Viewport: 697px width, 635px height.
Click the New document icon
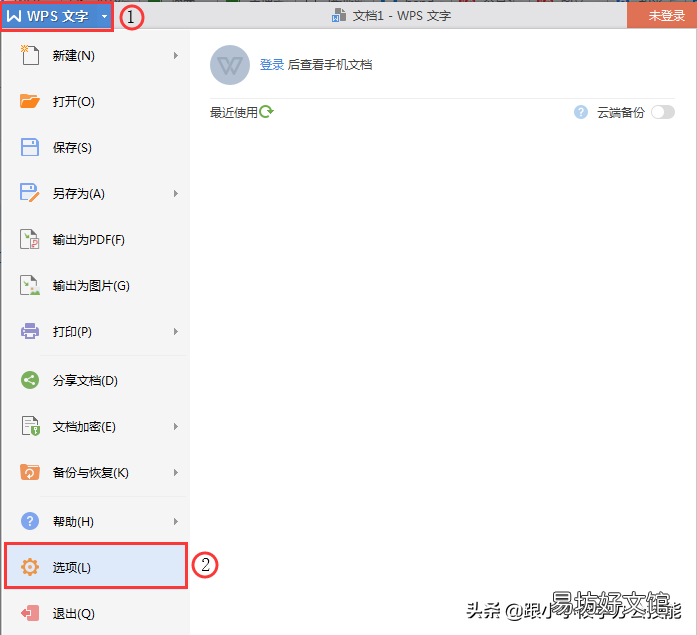30,56
